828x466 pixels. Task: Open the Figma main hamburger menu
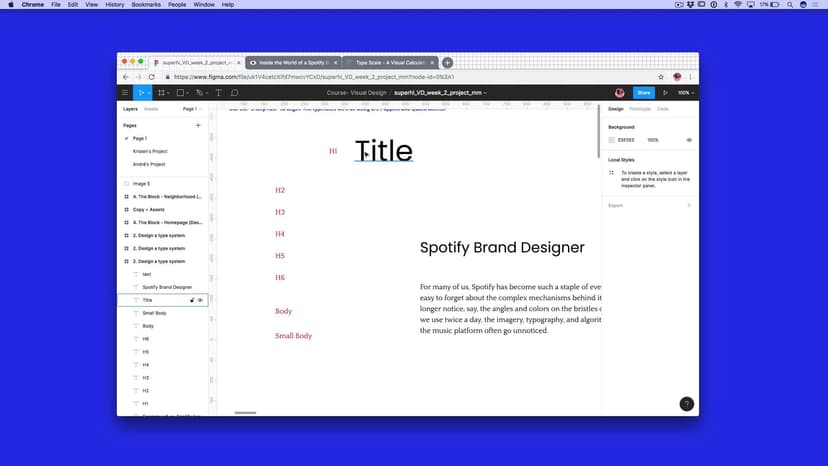[125, 92]
